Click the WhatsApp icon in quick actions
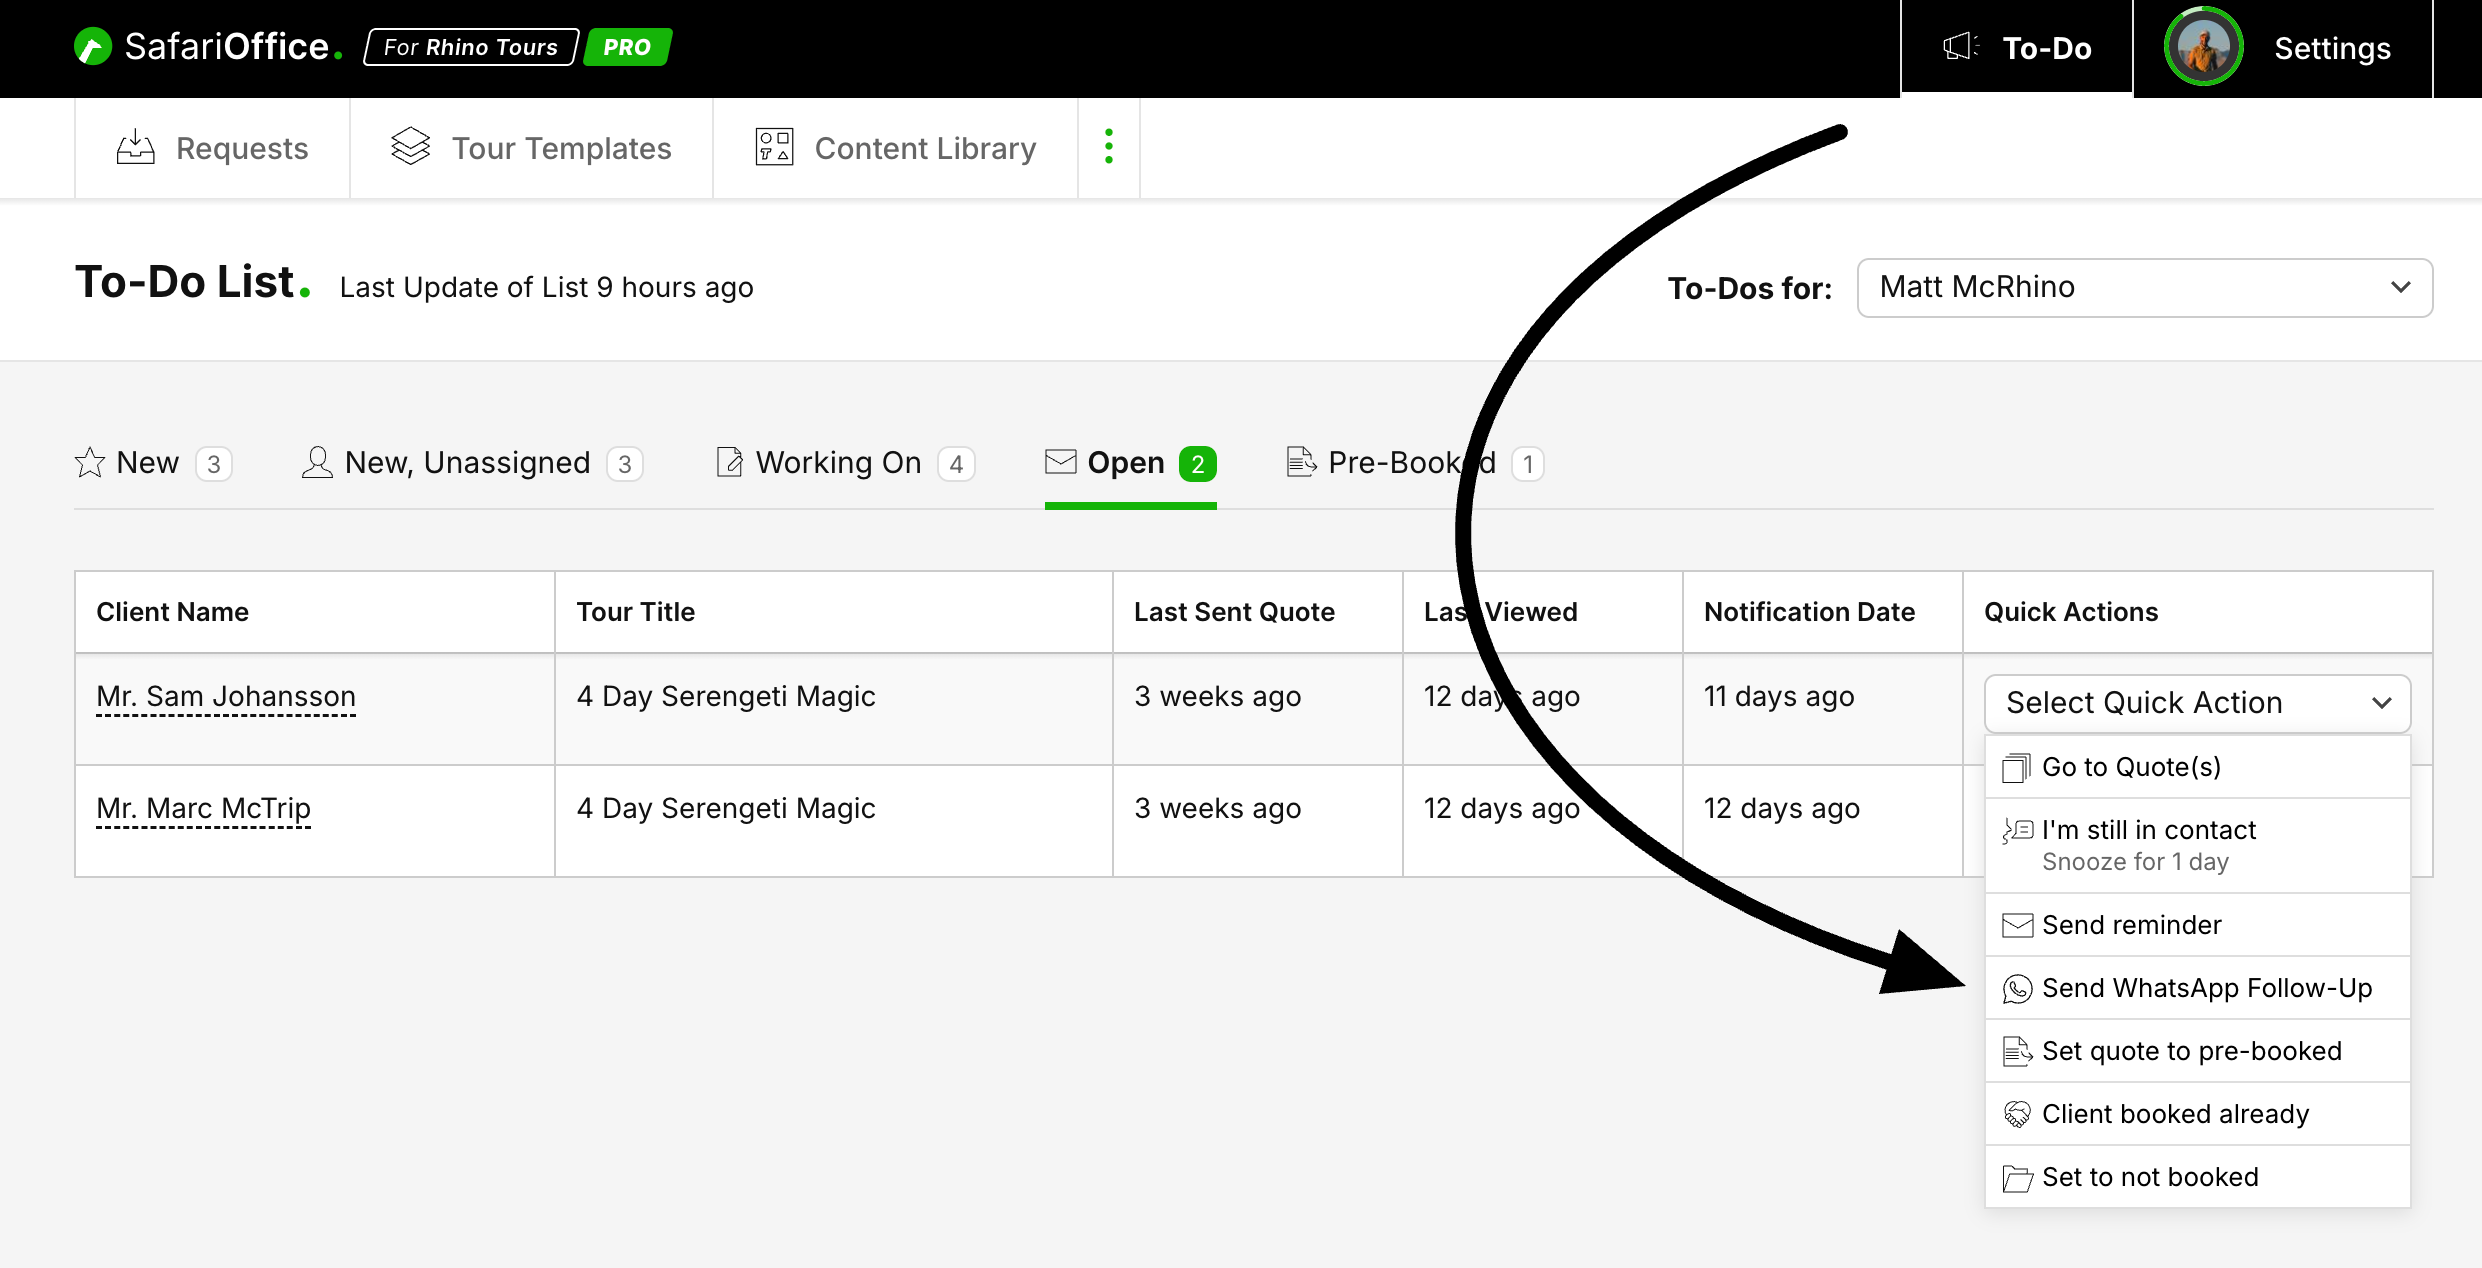The width and height of the screenshot is (2482, 1268). (x=2017, y=989)
